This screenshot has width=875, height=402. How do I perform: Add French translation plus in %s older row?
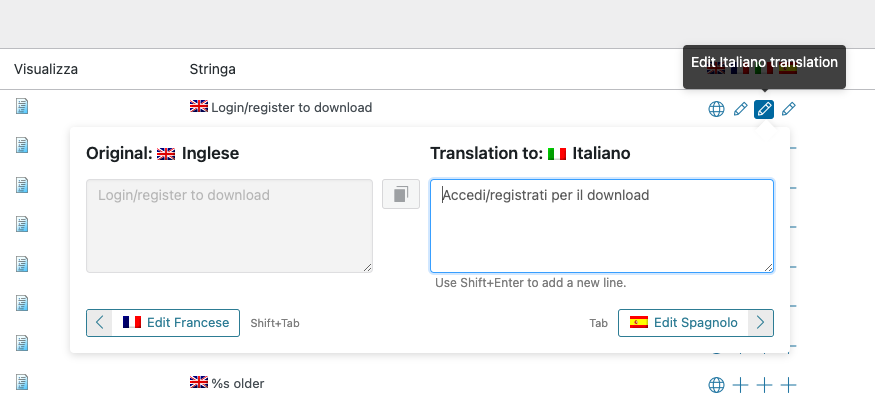tap(740, 385)
